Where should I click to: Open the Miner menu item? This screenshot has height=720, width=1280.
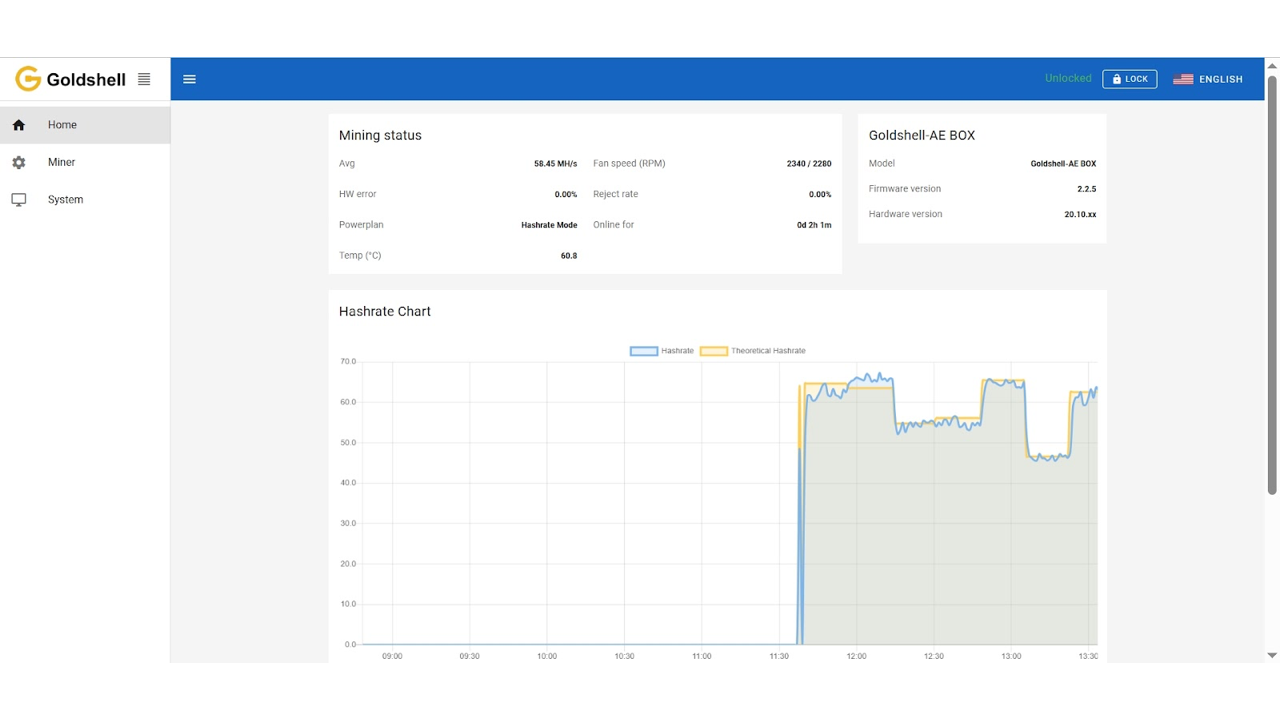[x=85, y=162]
